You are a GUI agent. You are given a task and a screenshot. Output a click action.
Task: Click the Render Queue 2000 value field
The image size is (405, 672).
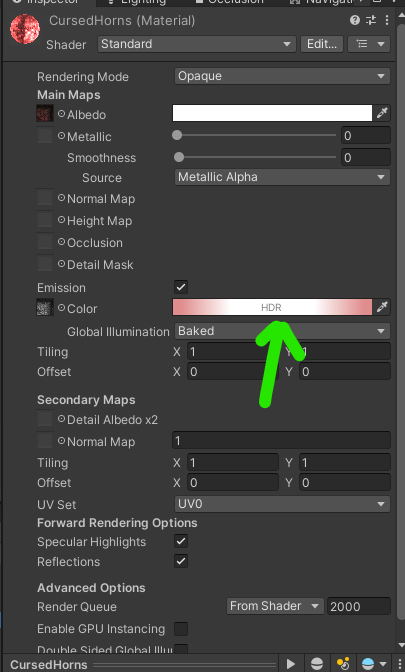point(359,606)
